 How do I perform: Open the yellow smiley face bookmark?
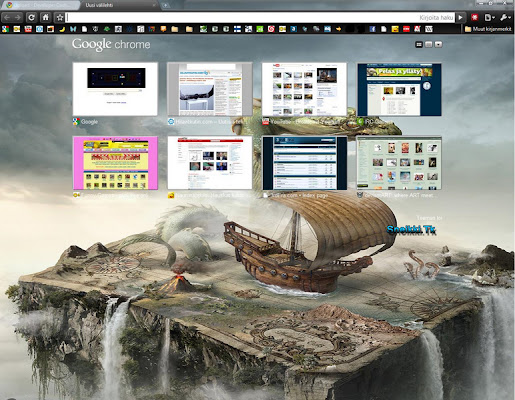395,29
